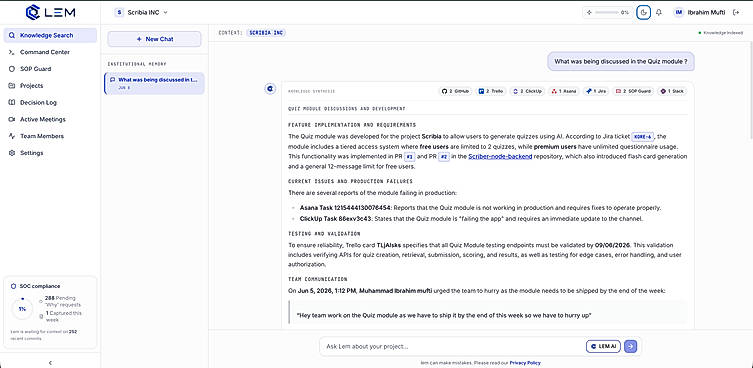Toggle dark mode with the moon button
753x368 pixels.
click(x=644, y=12)
